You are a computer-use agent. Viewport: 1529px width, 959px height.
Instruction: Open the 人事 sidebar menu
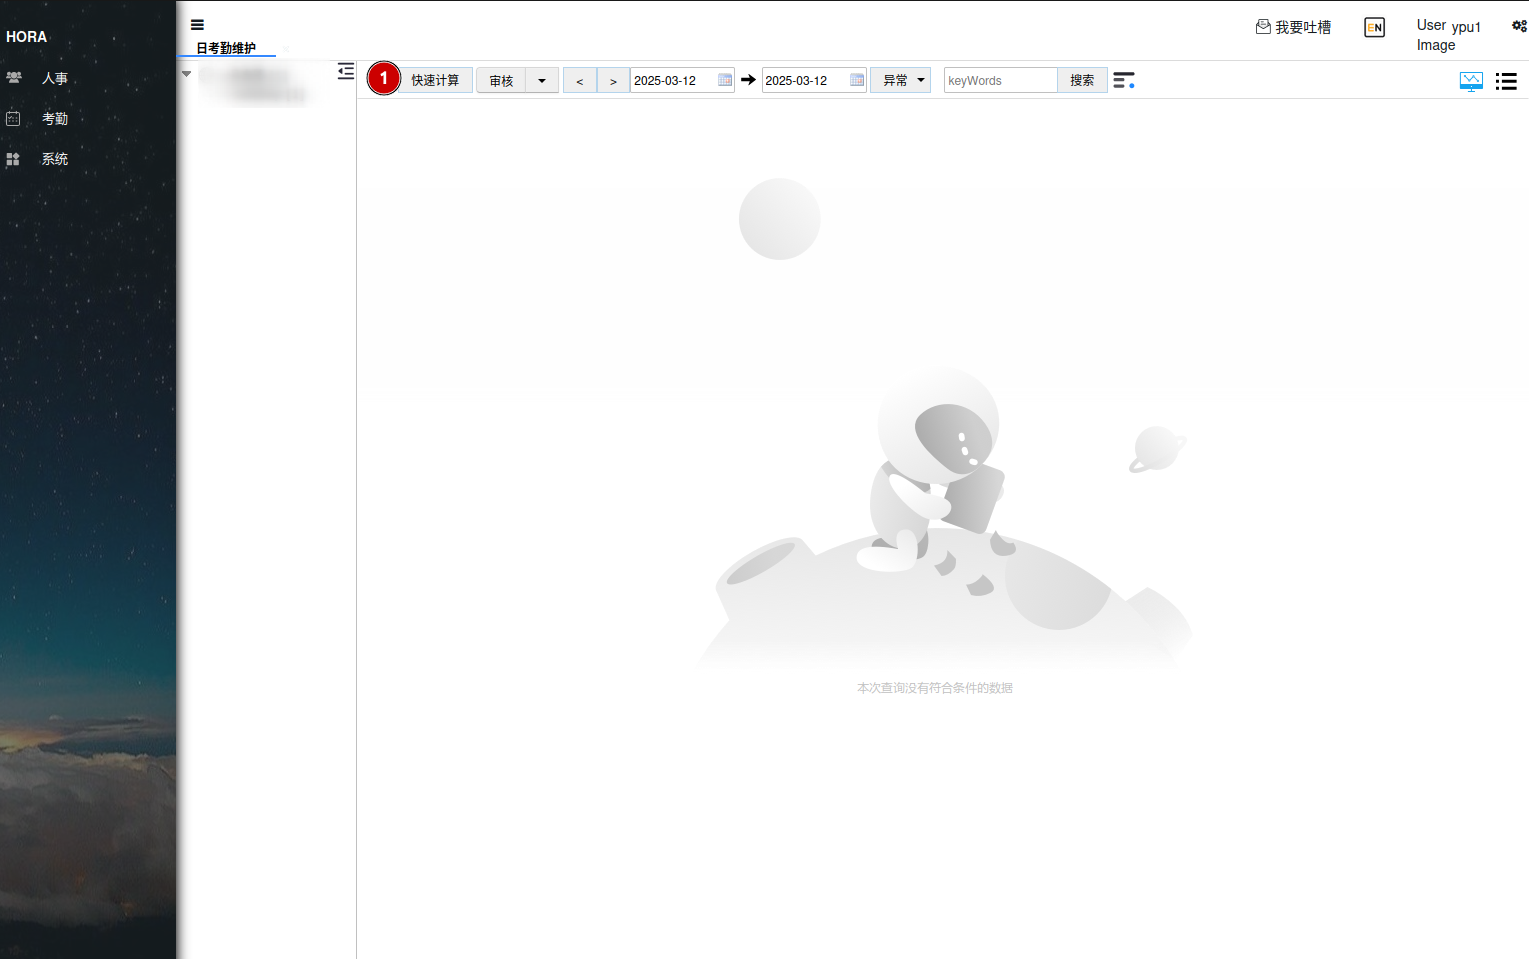(54, 78)
